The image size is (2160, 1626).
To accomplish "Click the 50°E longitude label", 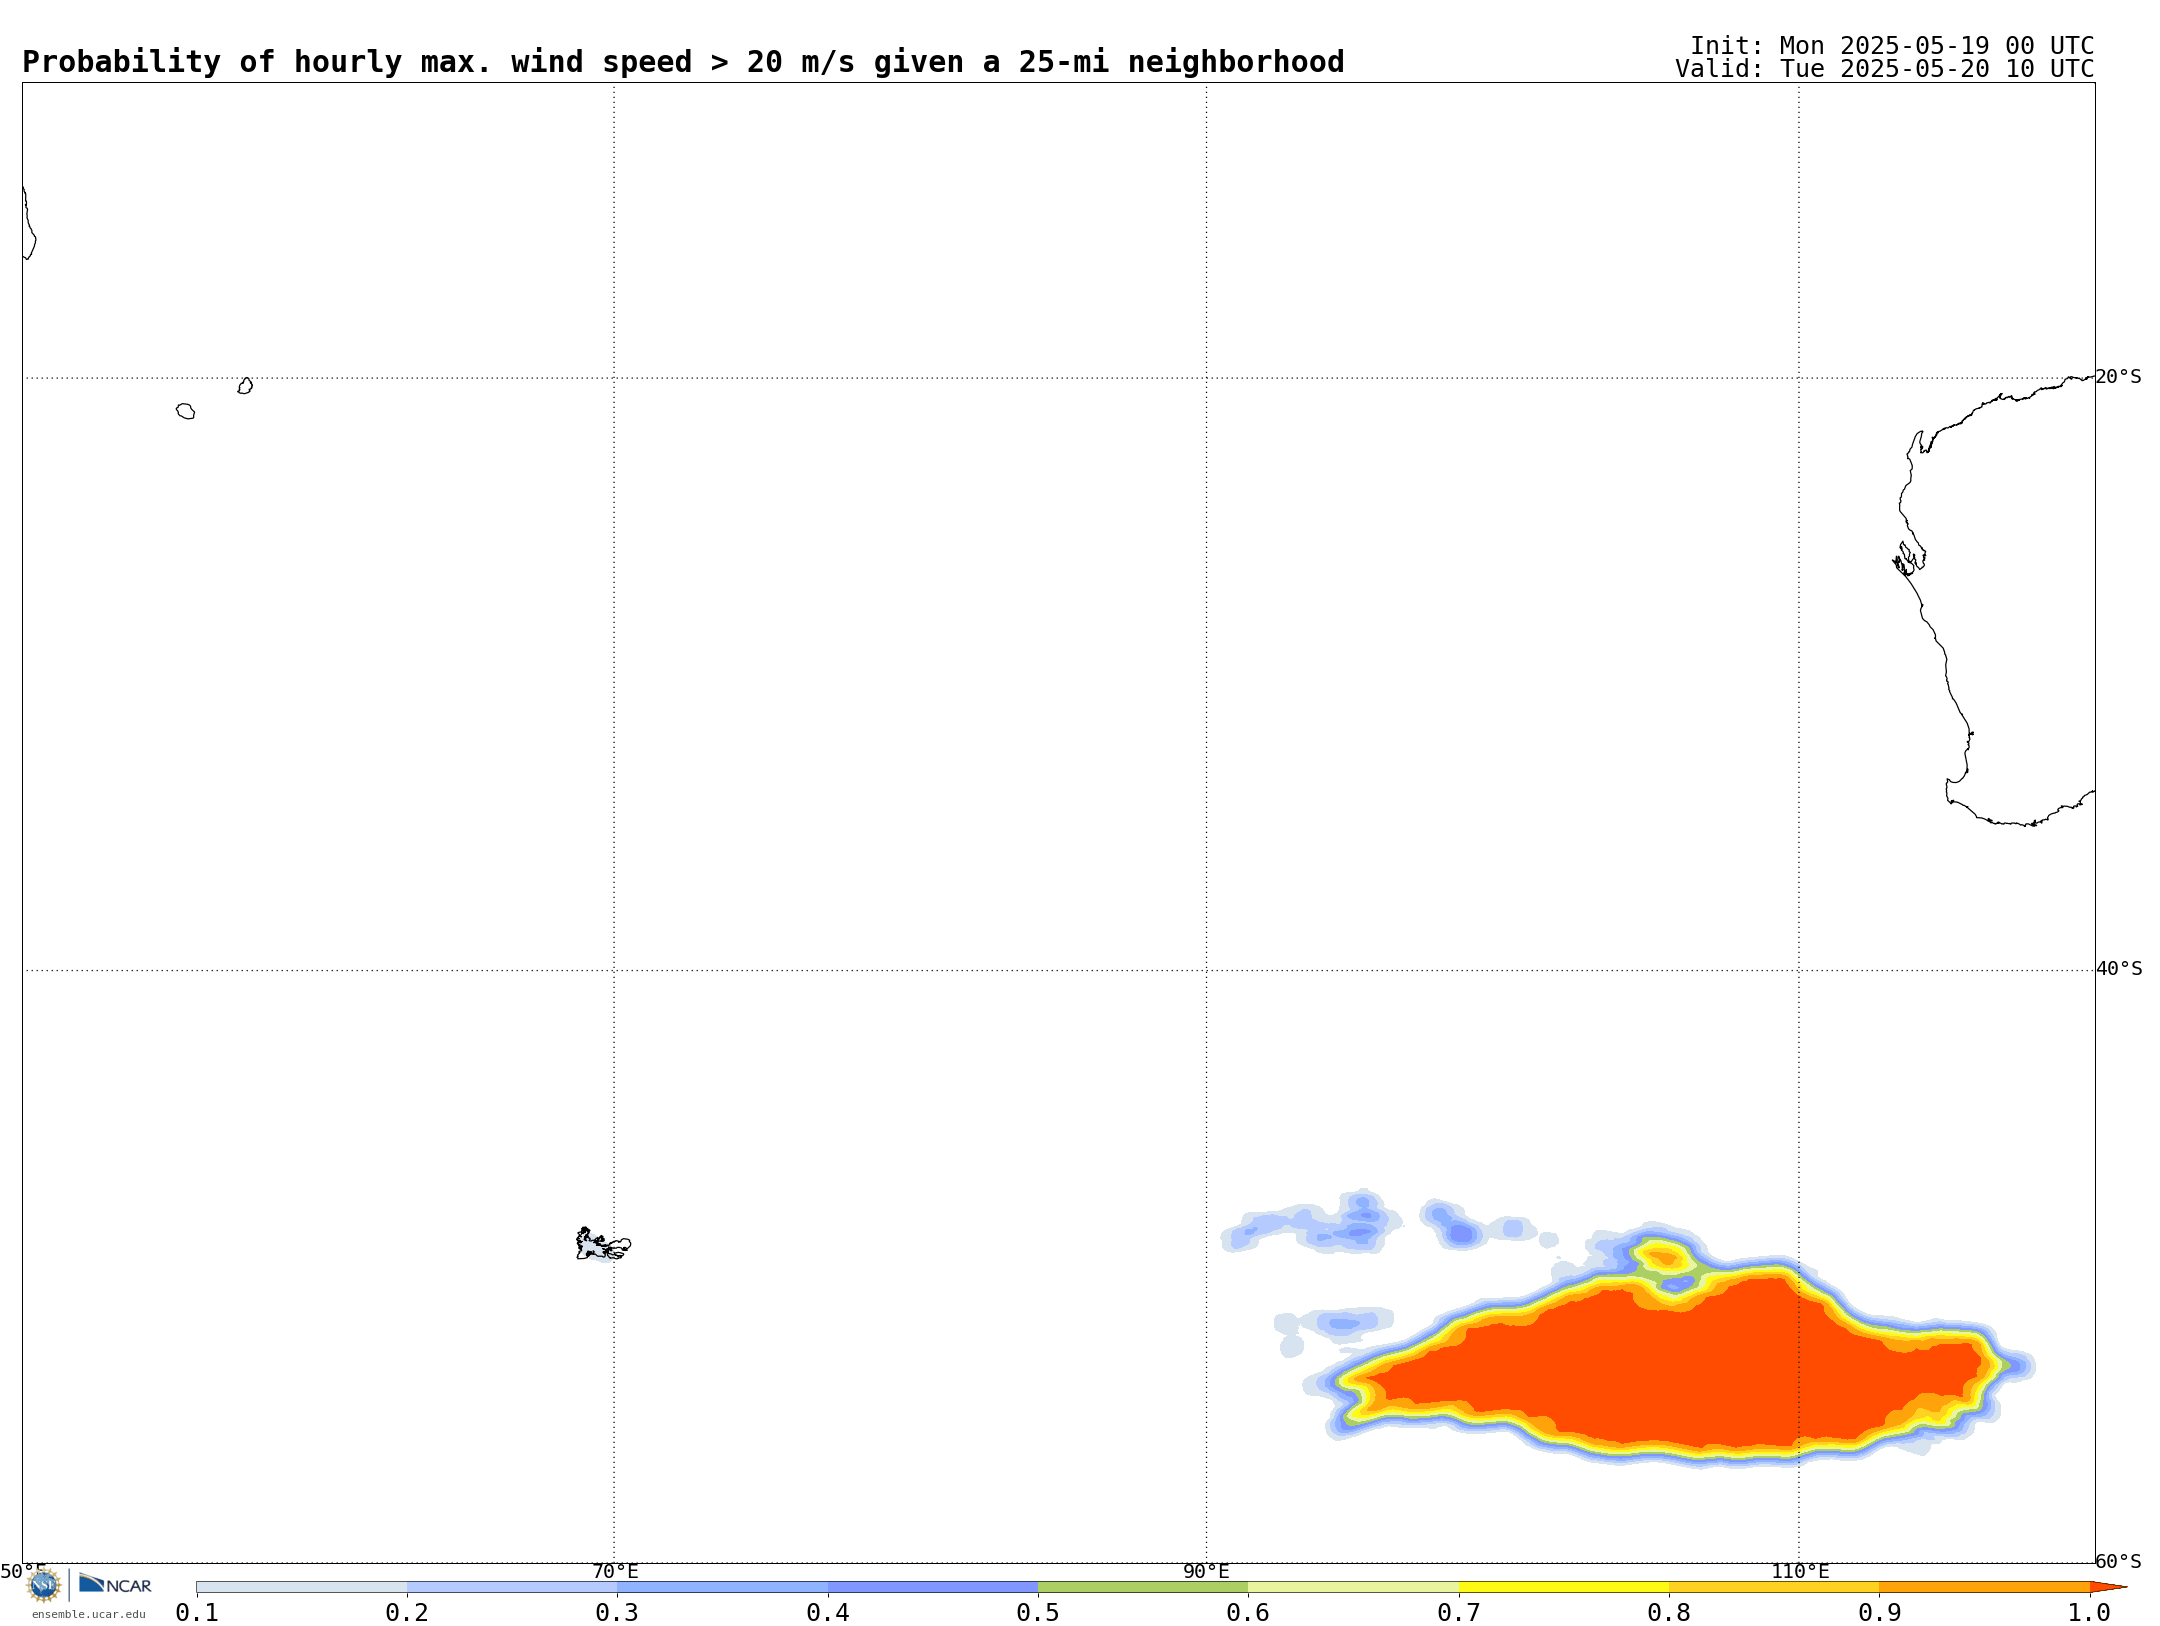I will click(x=23, y=1571).
